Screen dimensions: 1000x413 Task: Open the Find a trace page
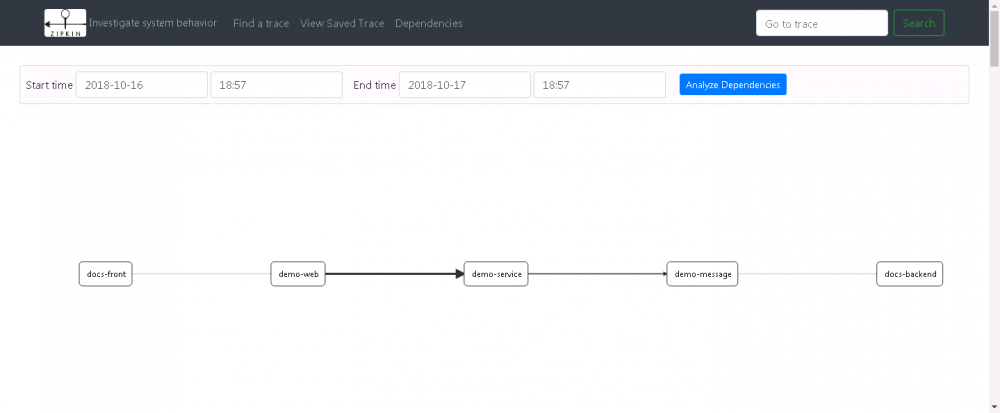(x=261, y=23)
